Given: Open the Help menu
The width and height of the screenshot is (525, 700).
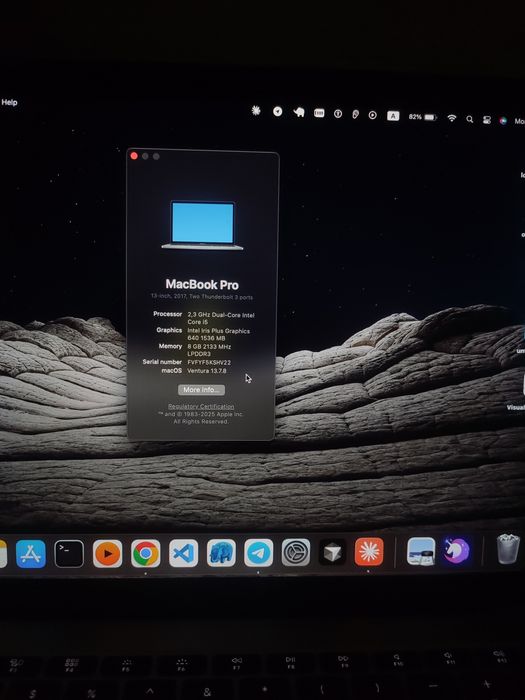Looking at the screenshot, I should click(9, 102).
